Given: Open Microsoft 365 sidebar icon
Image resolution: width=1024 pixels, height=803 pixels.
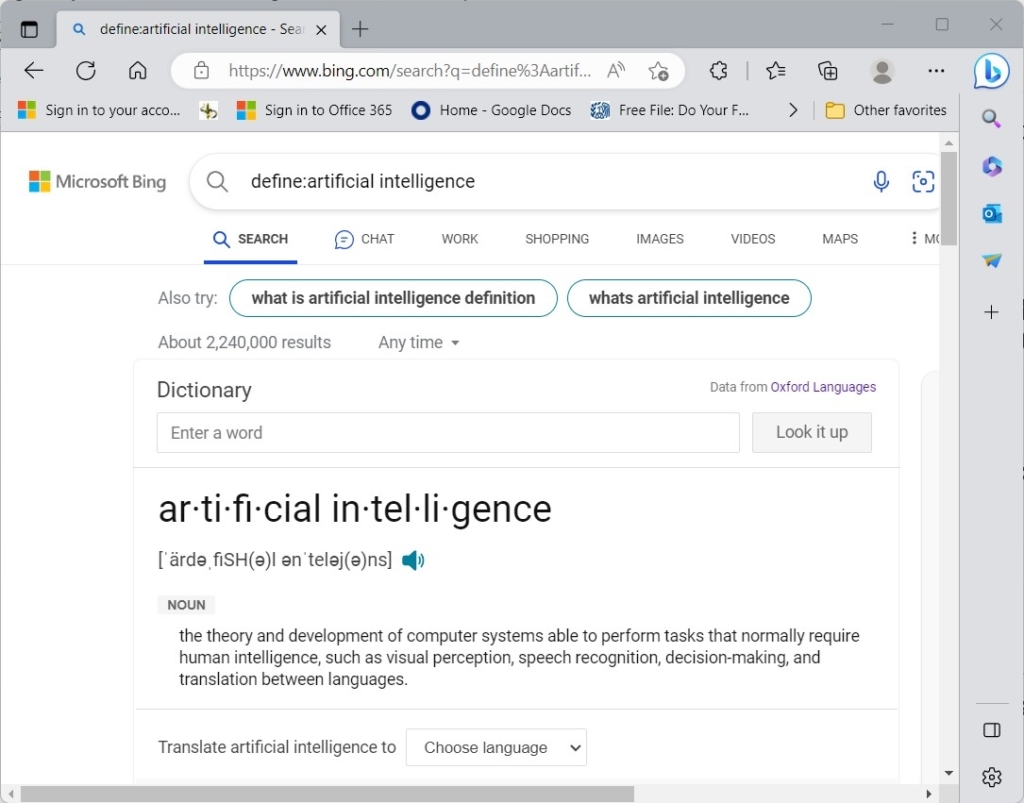Looking at the screenshot, I should 991,166.
